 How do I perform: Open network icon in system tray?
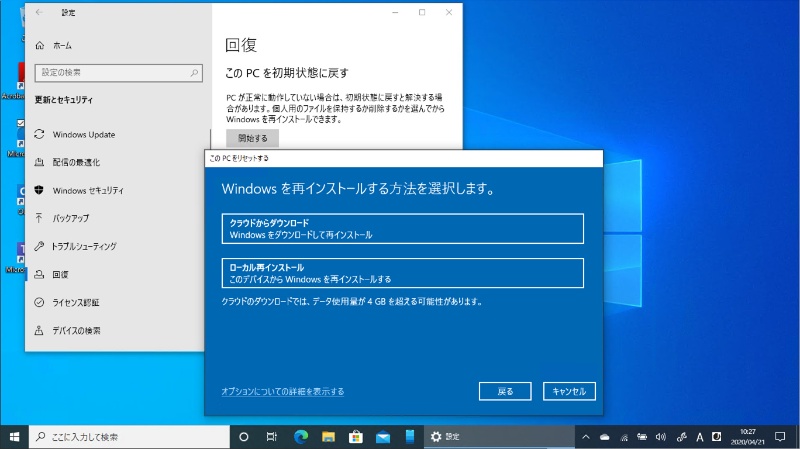click(623, 437)
